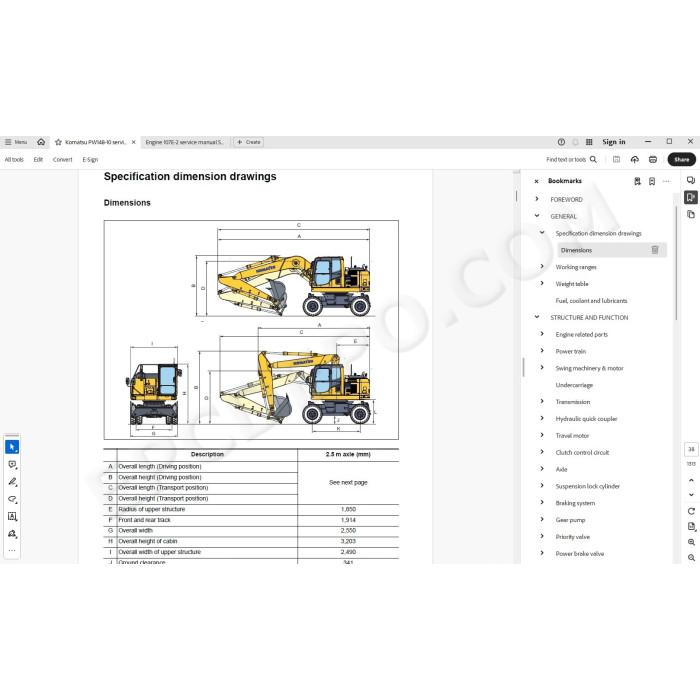Click the Share button

[x=681, y=159]
